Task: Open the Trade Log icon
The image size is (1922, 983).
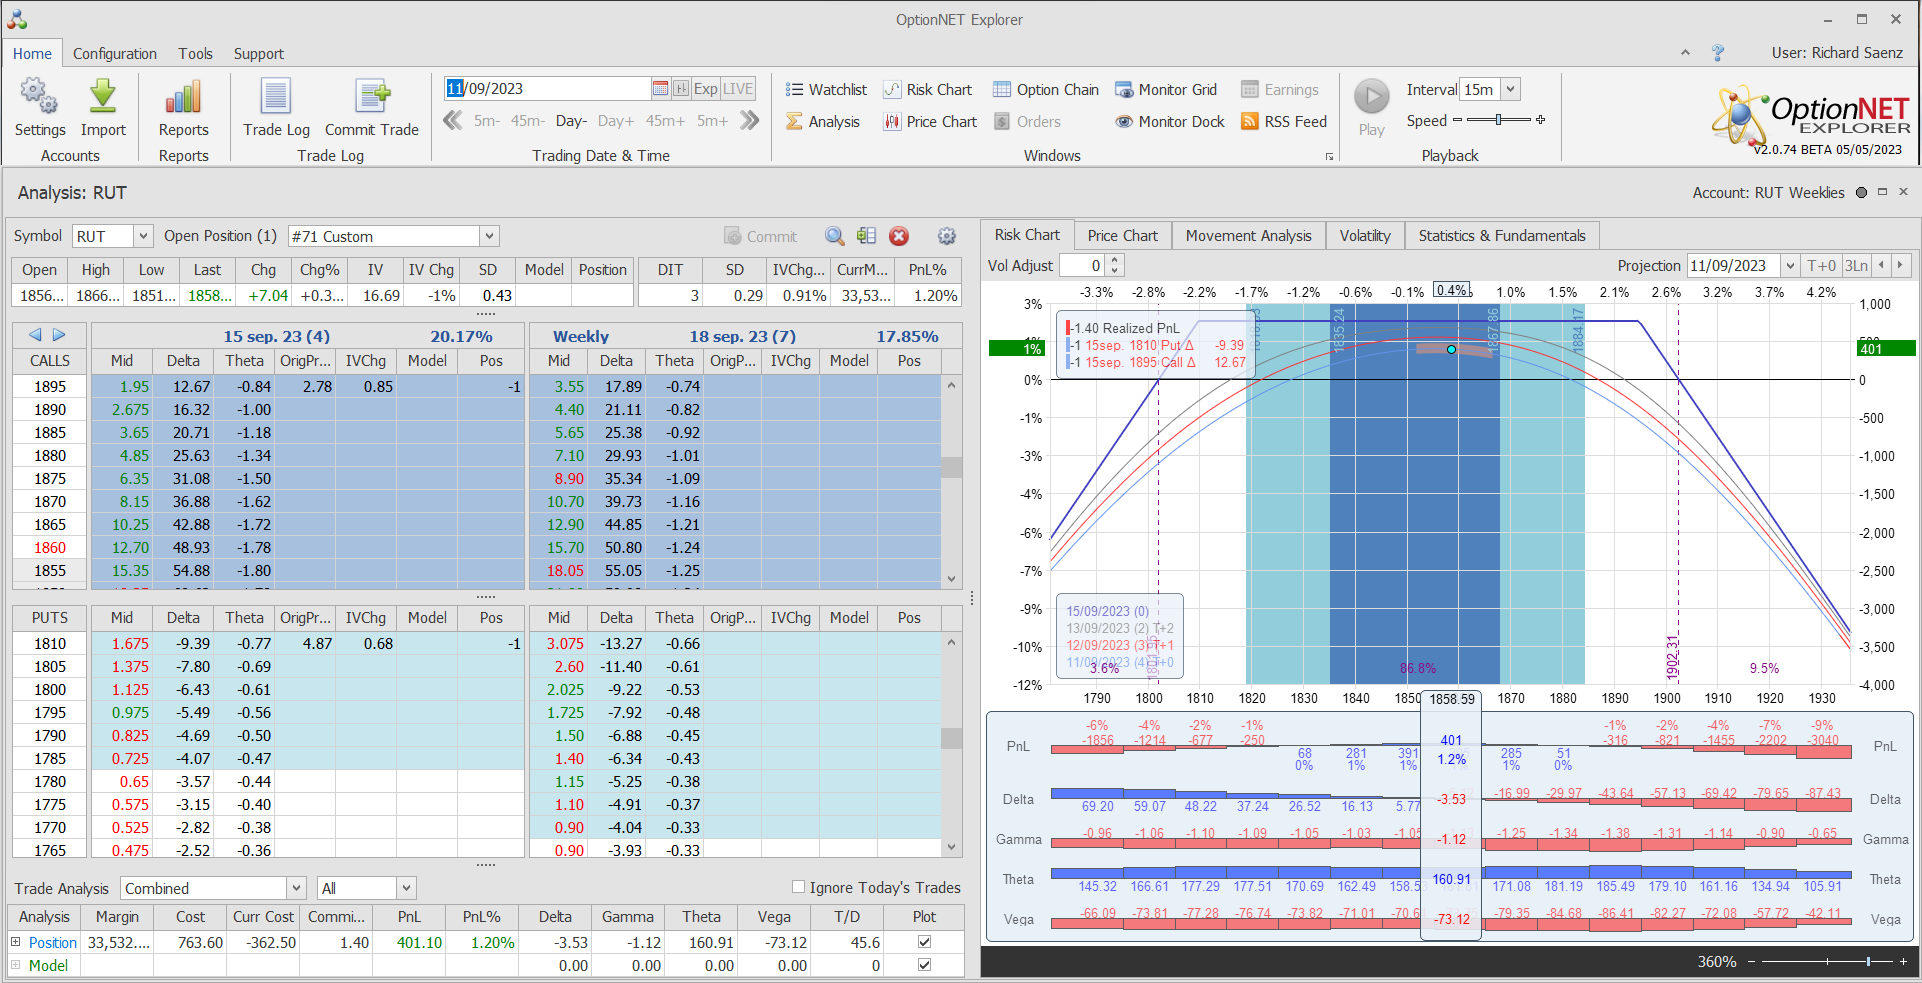Action: [x=276, y=98]
